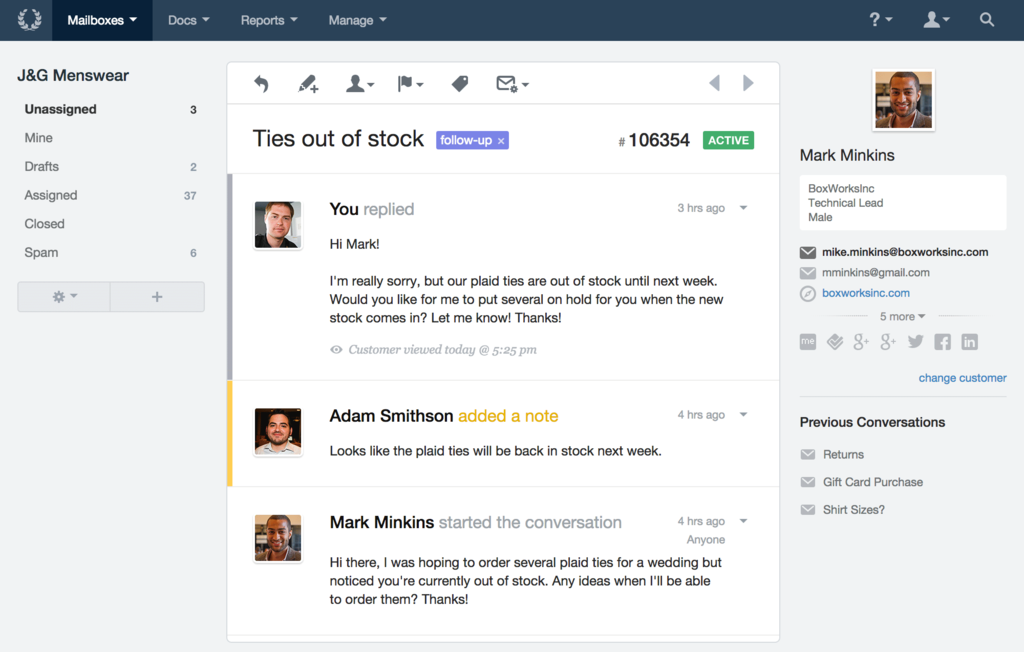Screen dimensions: 1024x652
Task: Click the Help Scout logo icon
Action: pyautogui.click(x=27, y=20)
